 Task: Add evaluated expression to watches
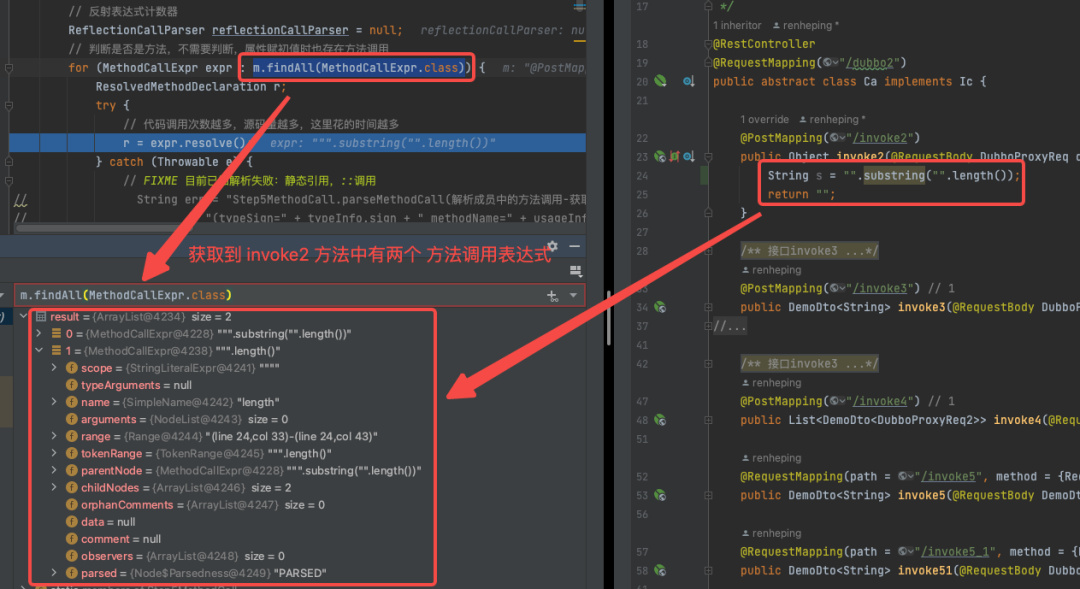click(552, 296)
